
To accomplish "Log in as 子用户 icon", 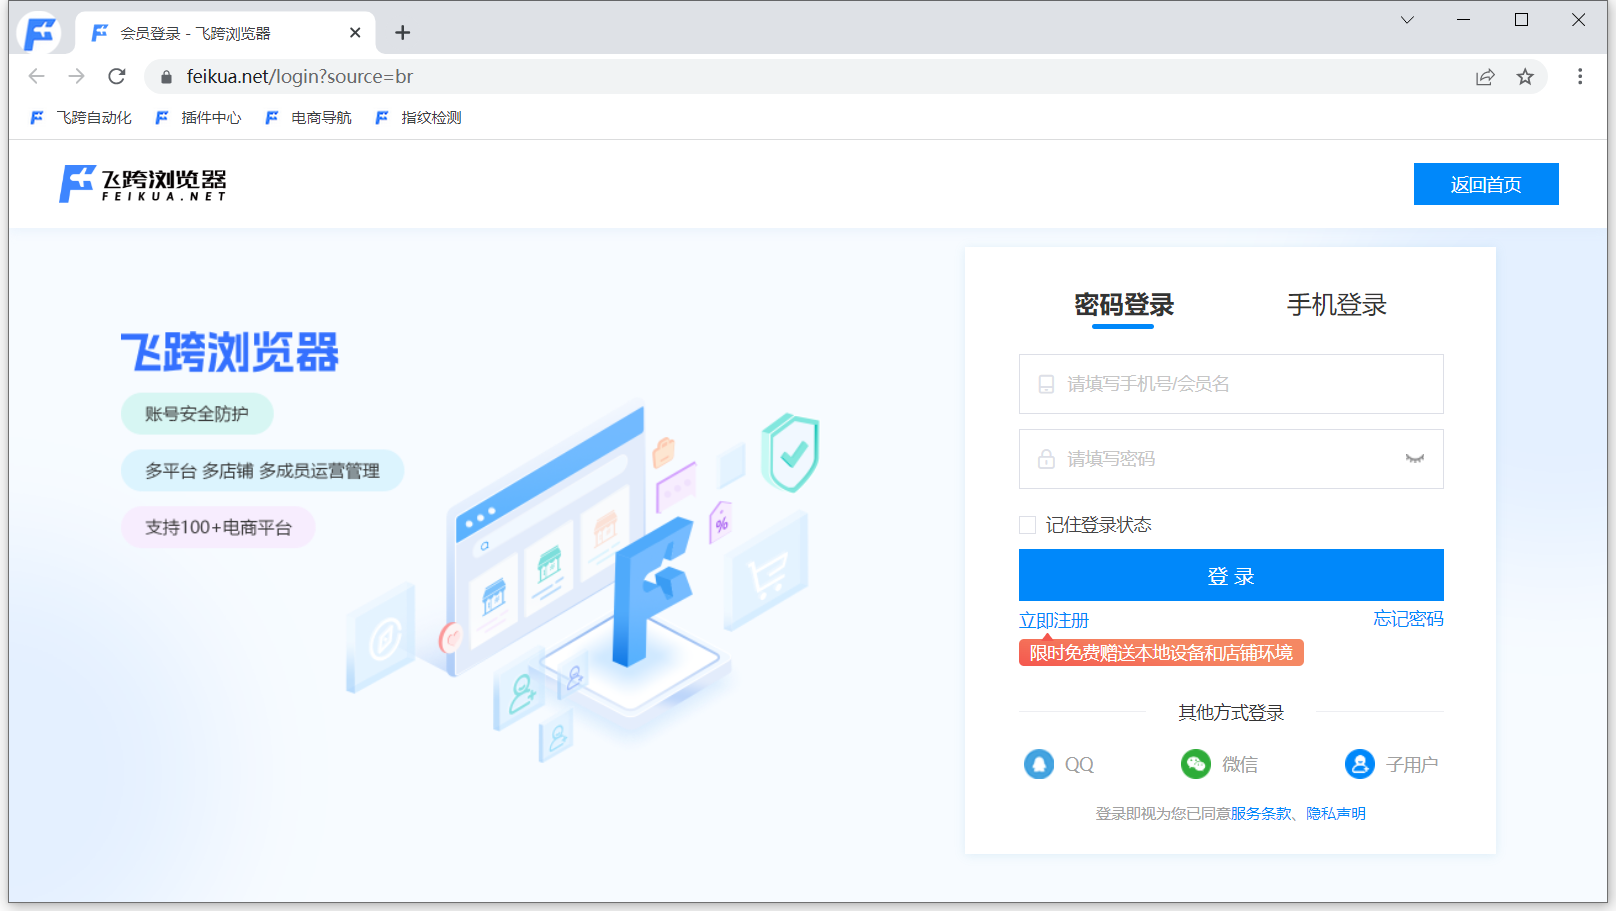I will (x=1360, y=764).
